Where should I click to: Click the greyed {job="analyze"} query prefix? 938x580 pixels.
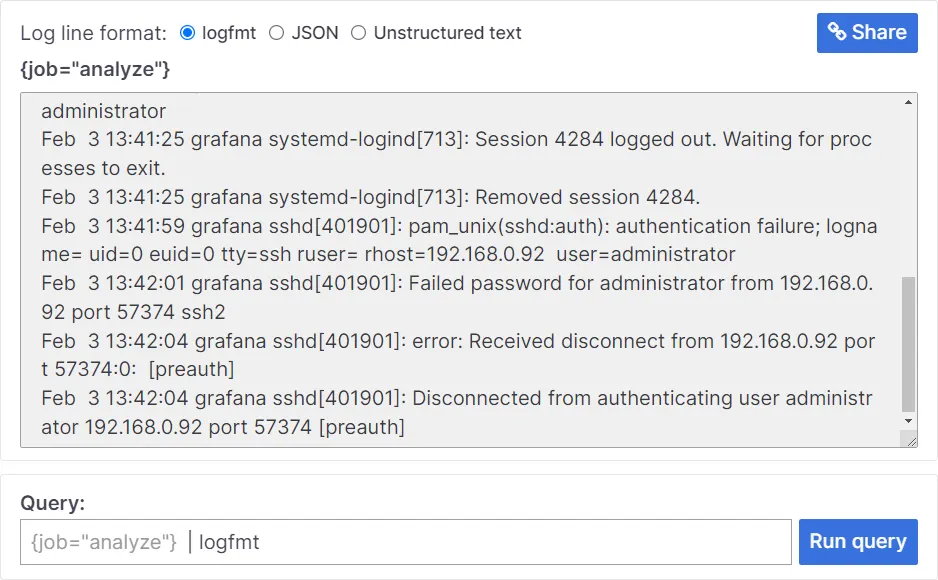pos(104,542)
